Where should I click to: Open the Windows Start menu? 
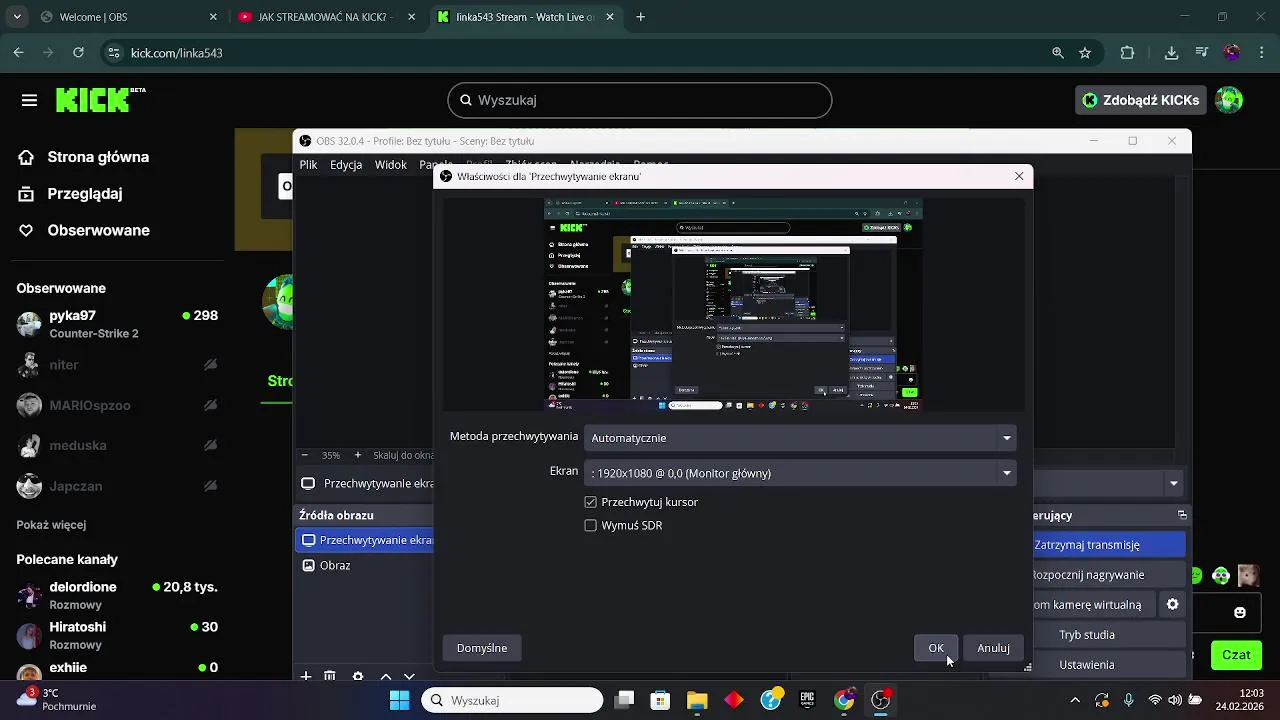[x=399, y=700]
